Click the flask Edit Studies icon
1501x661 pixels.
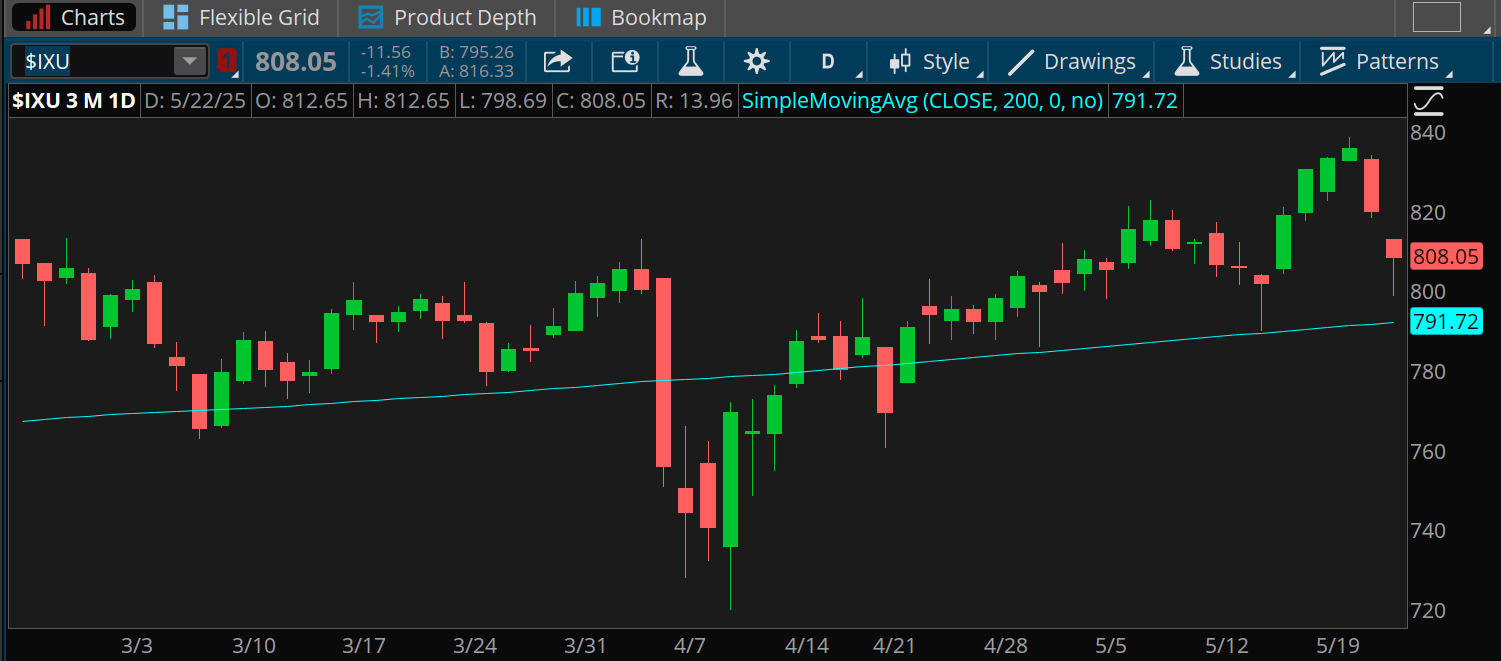[x=690, y=61]
